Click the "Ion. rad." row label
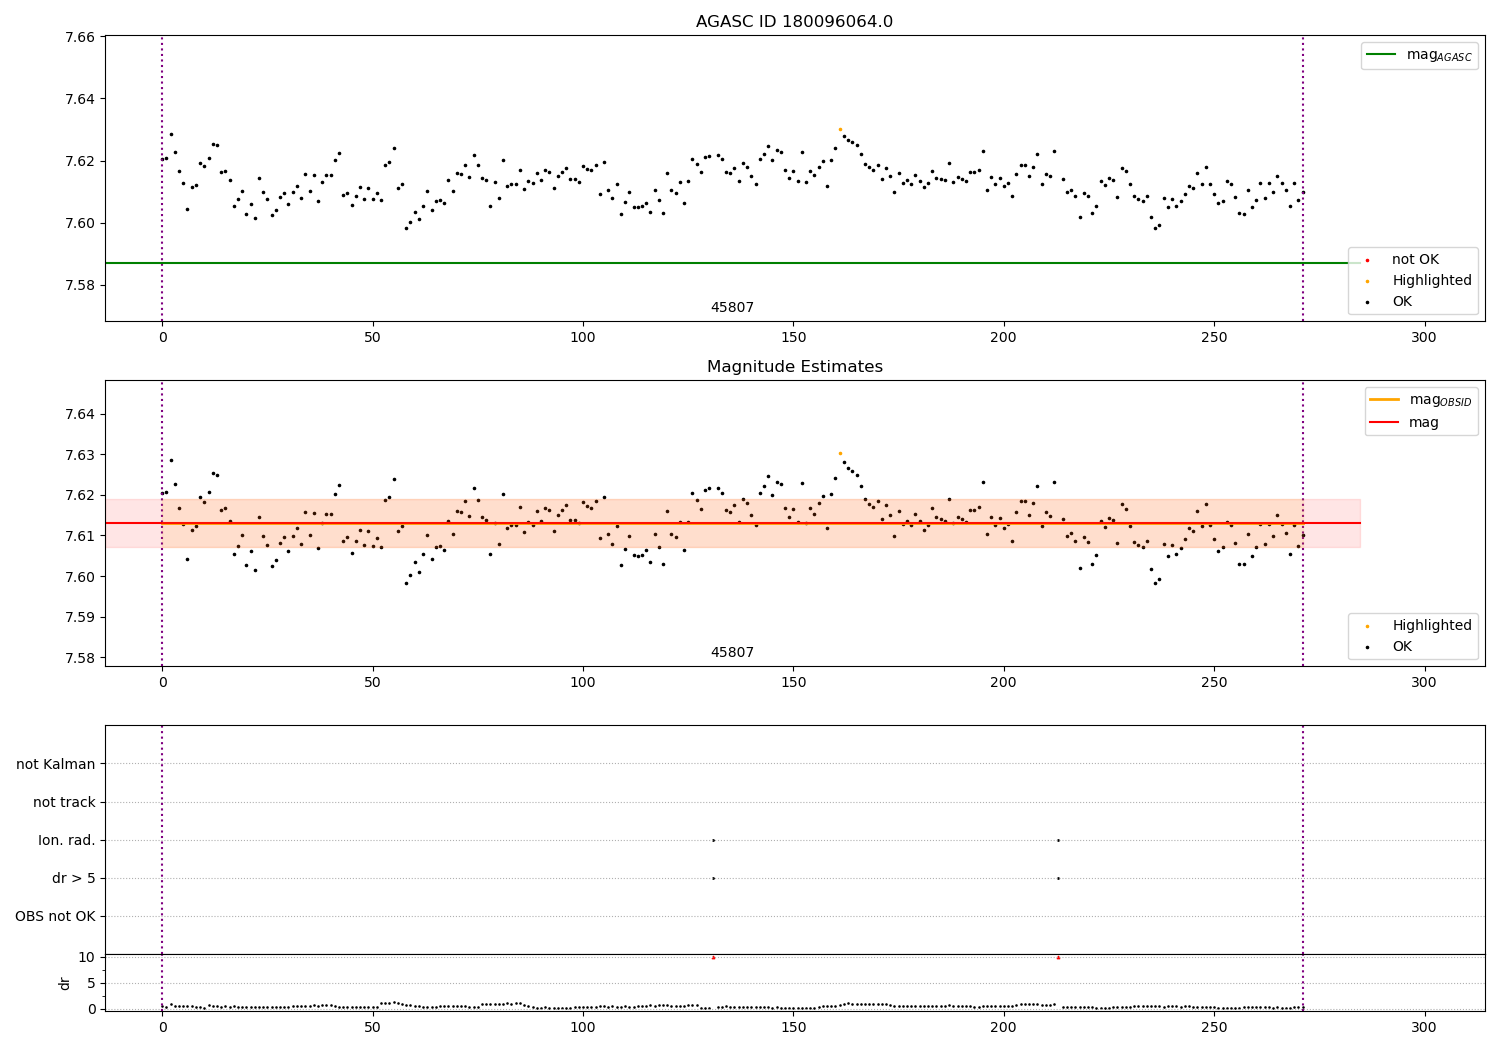Viewport: 1500px width, 1050px height. point(67,840)
